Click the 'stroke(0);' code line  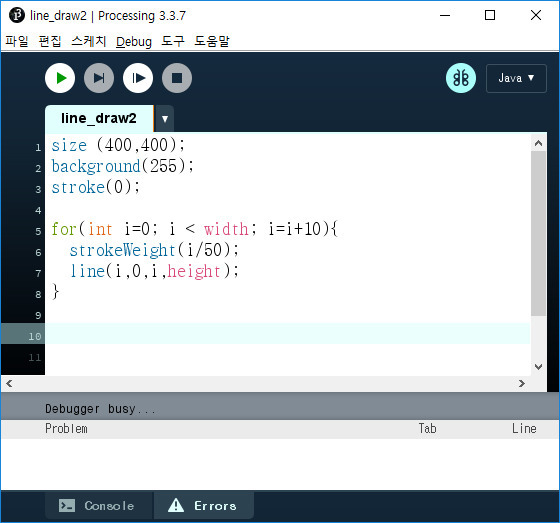tap(96, 187)
